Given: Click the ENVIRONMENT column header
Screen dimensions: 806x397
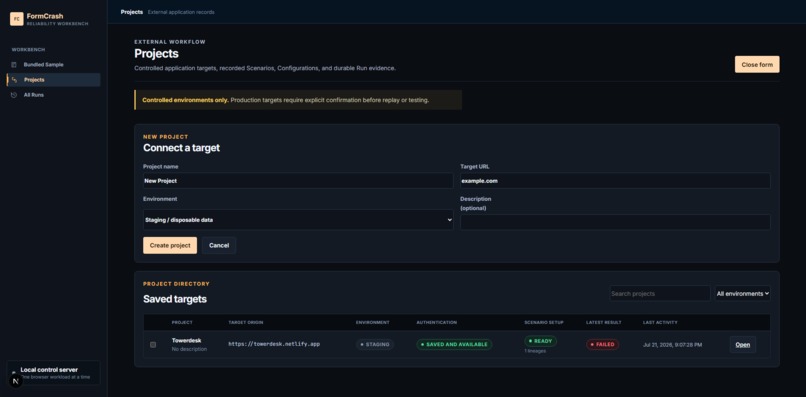Looking at the screenshot, I should pyautogui.click(x=373, y=322).
